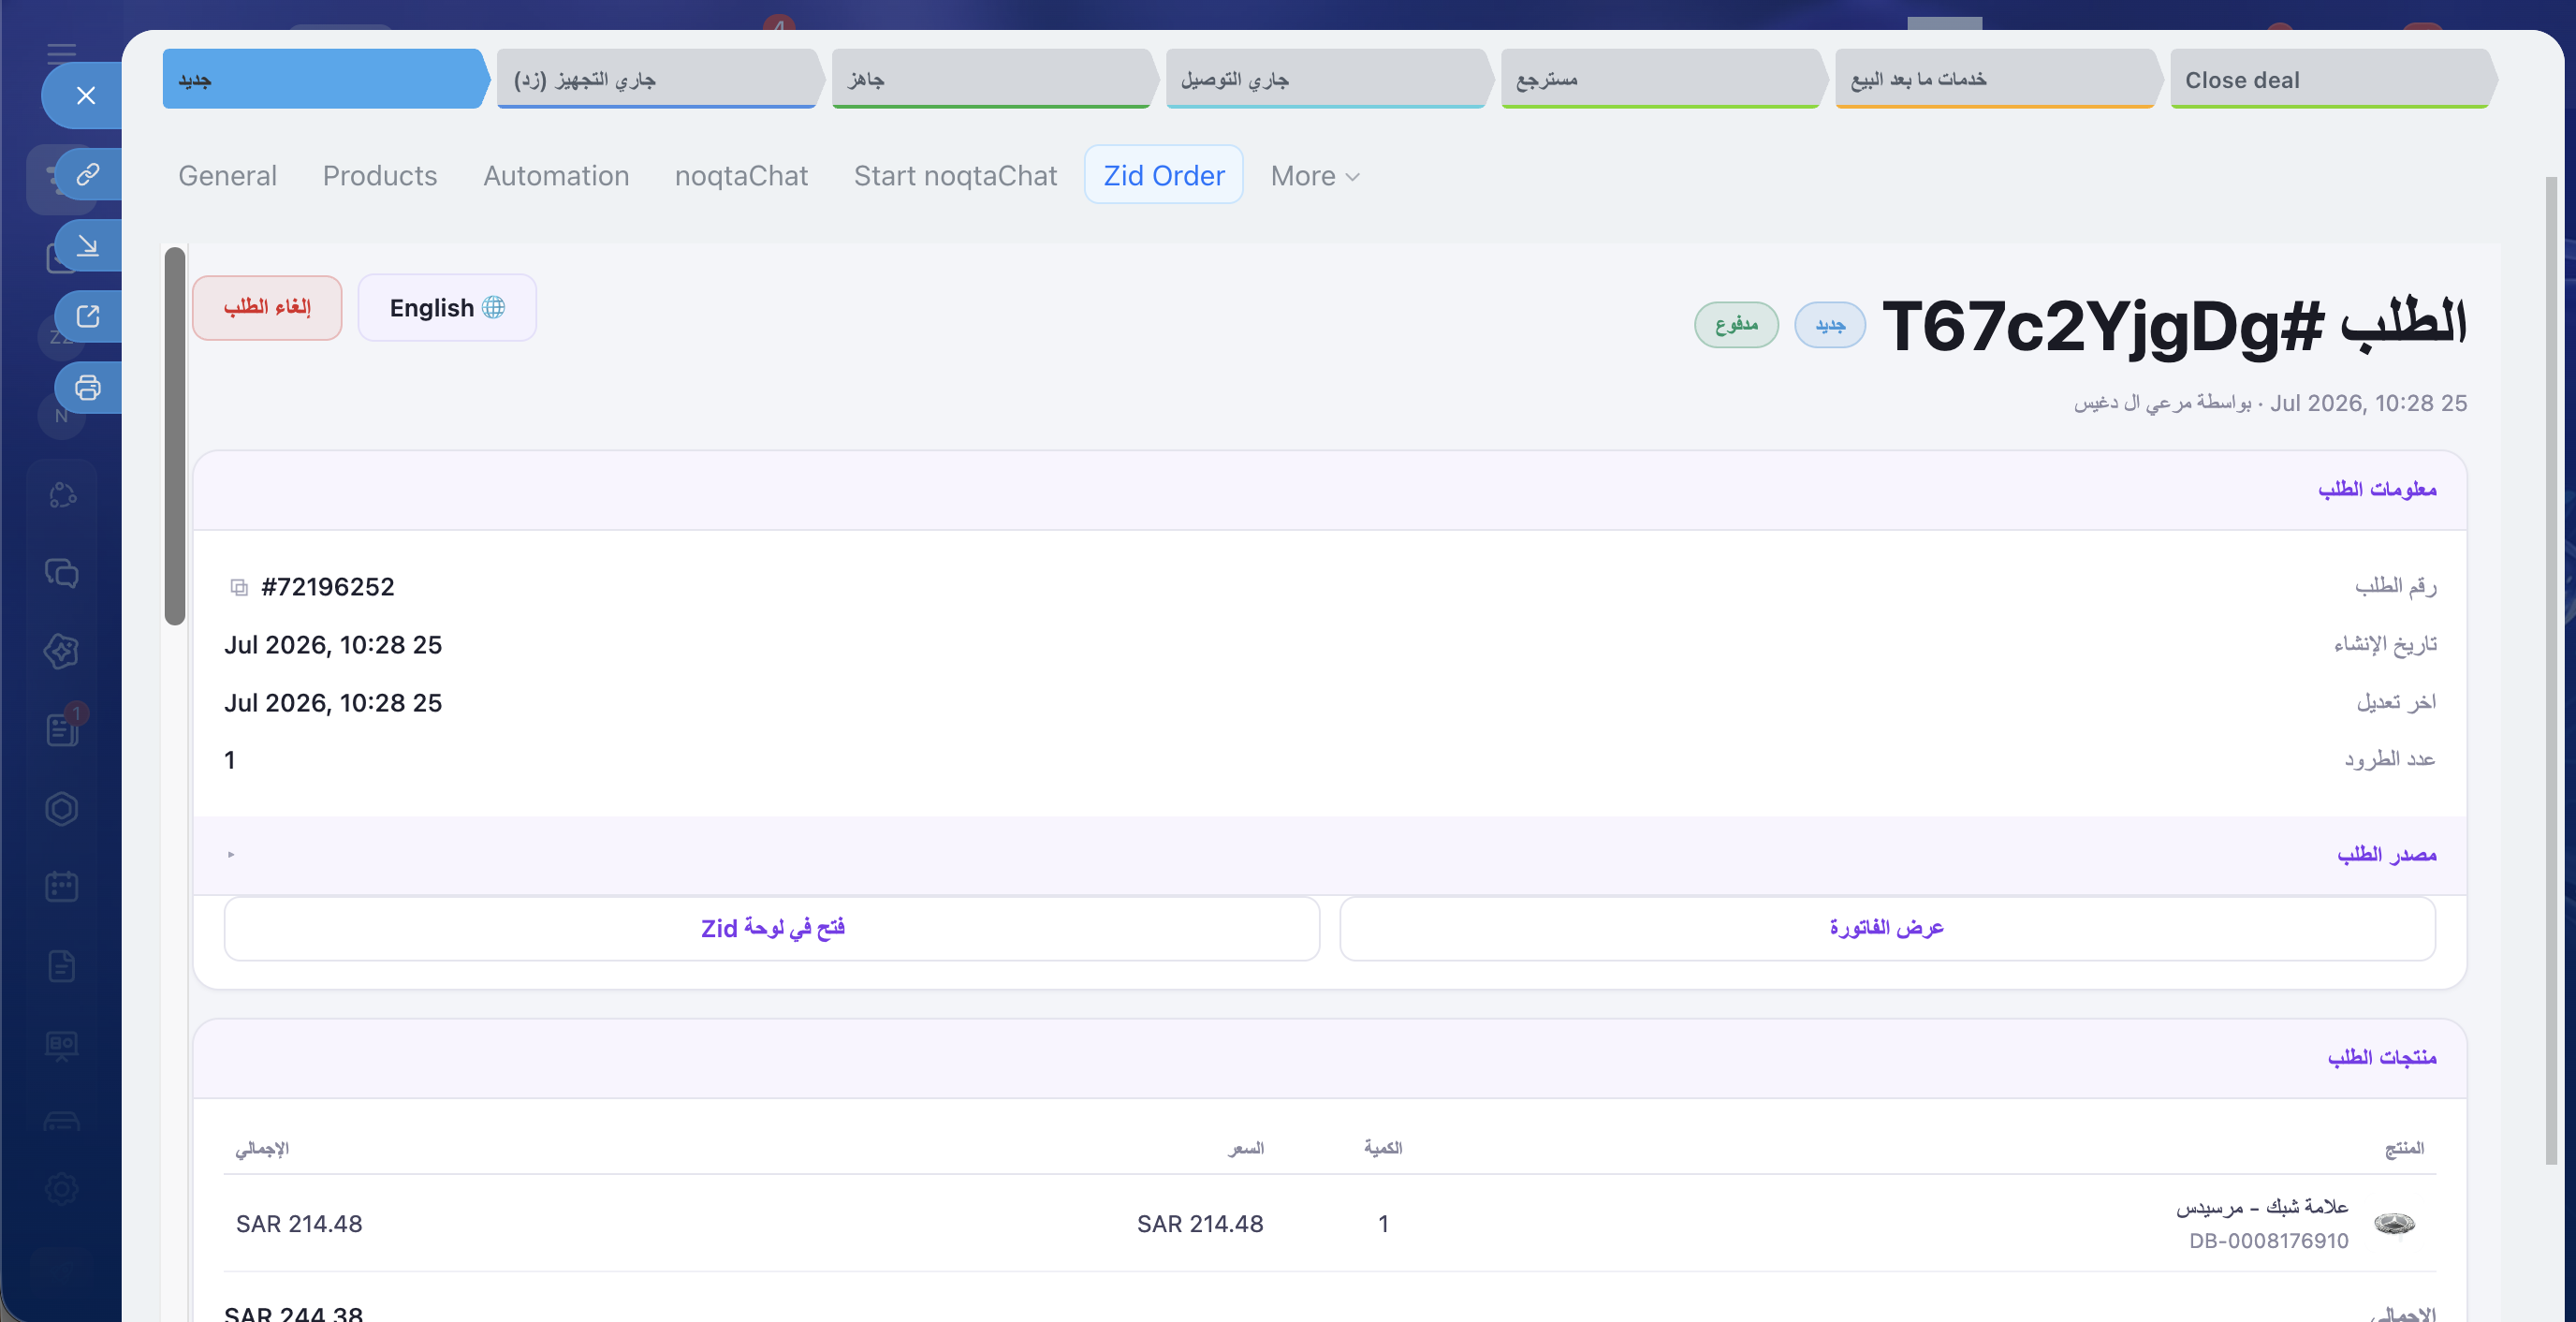Switch to the General tab

point(227,175)
